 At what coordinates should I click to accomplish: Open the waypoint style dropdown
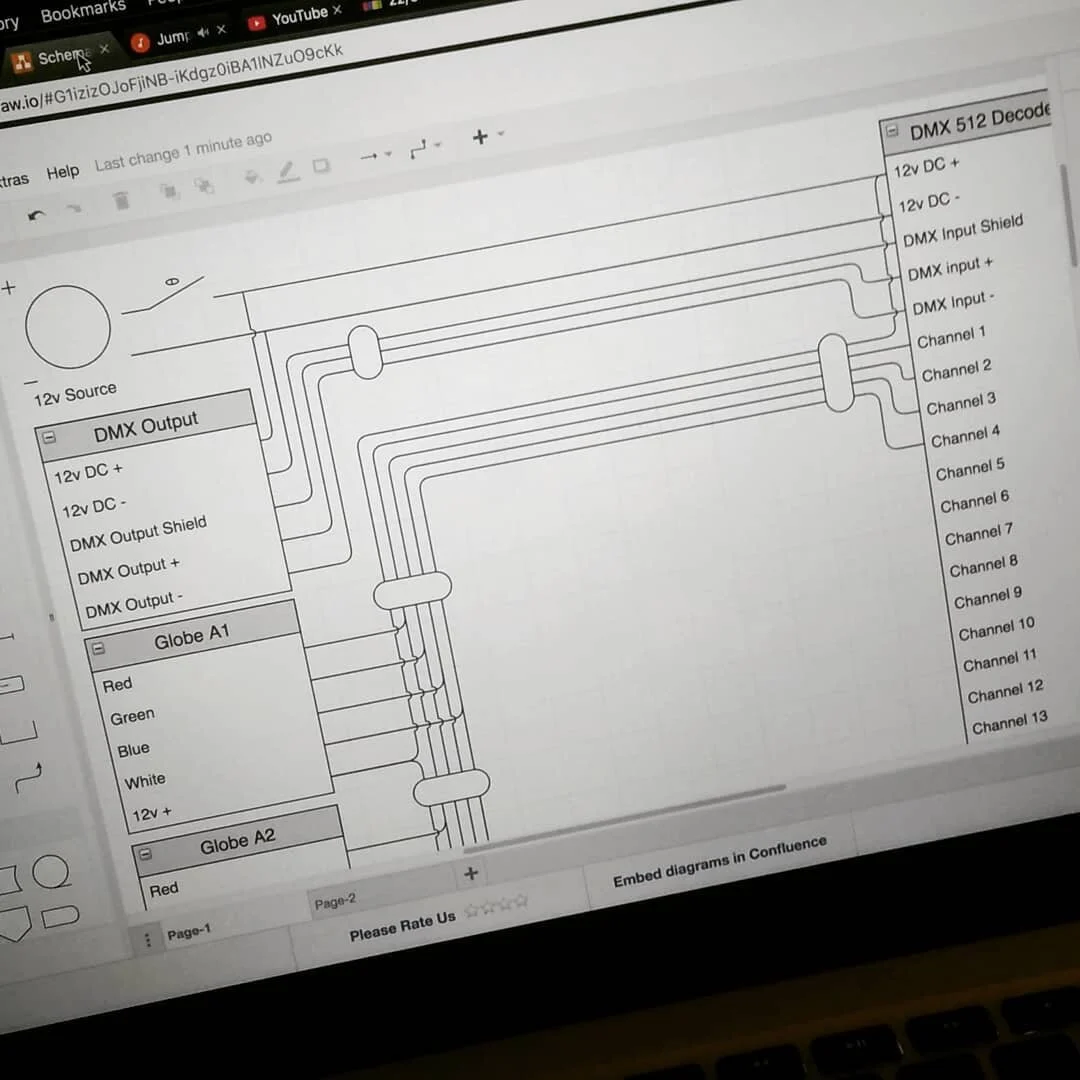[435, 147]
